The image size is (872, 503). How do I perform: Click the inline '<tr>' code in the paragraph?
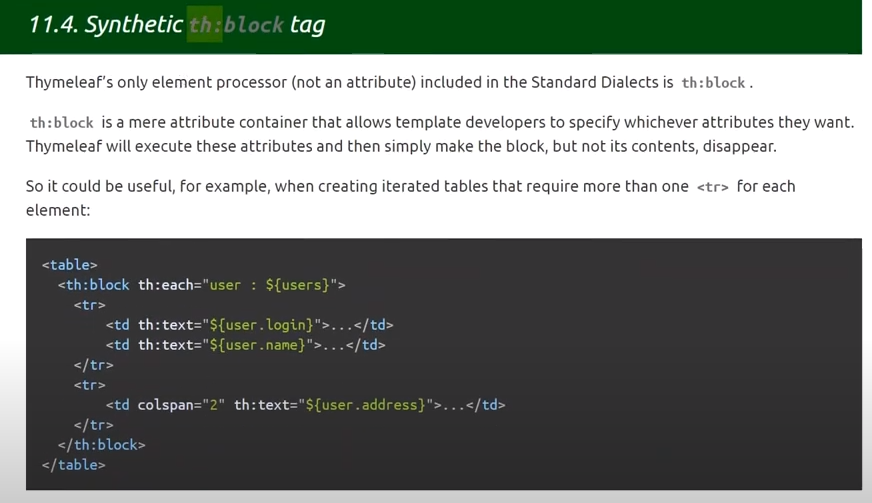click(x=712, y=187)
